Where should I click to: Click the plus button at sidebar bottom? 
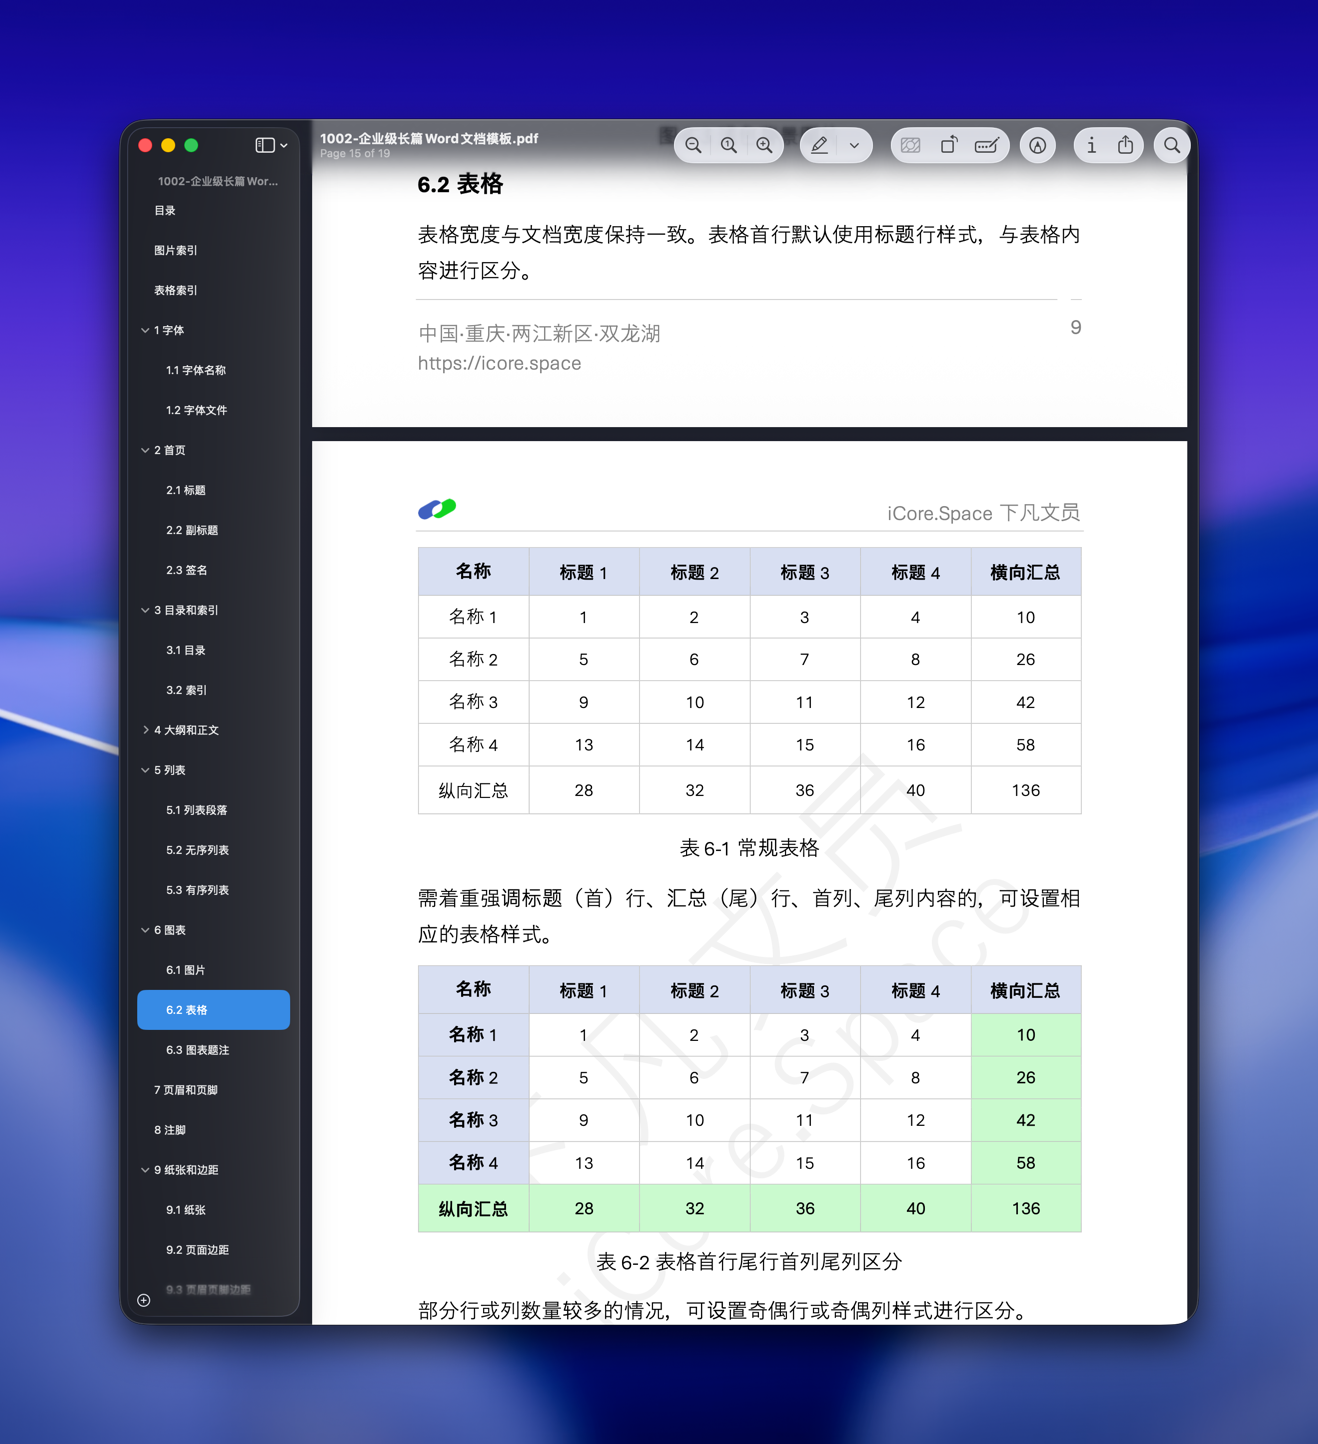143,1300
